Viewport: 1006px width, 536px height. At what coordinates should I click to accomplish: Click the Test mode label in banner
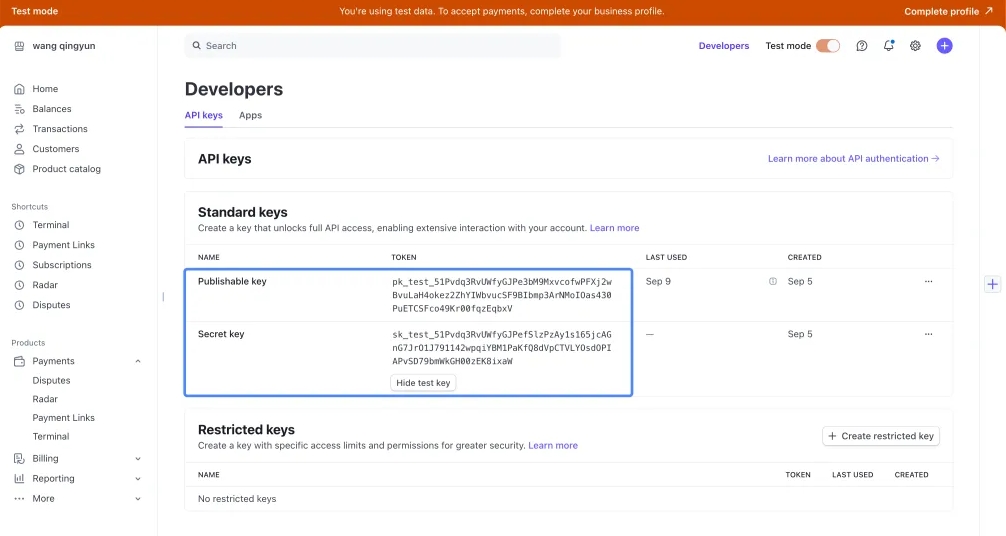35,12
